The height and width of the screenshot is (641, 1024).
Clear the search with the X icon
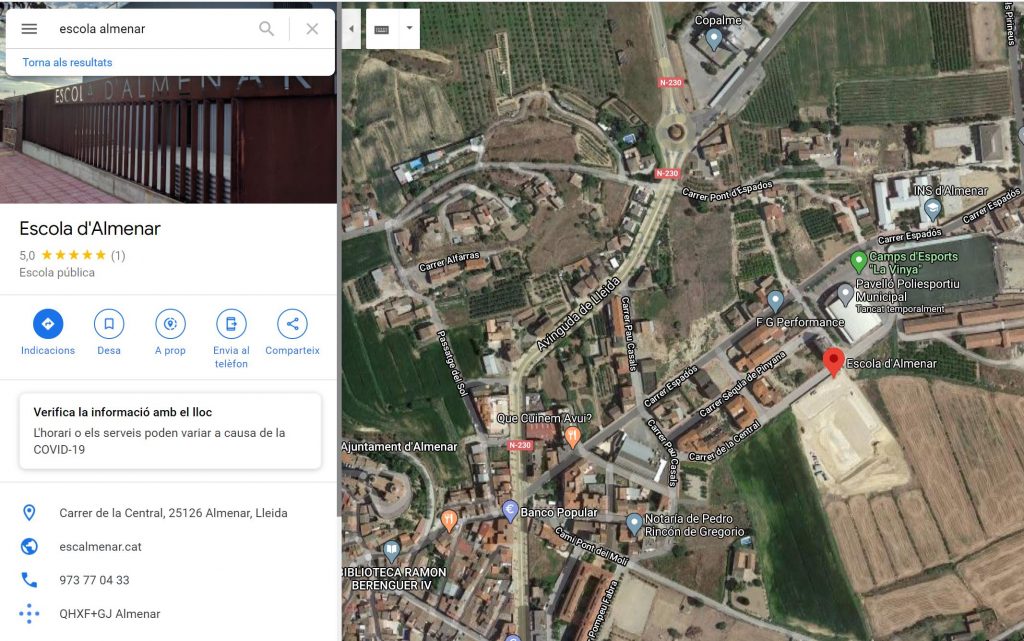coord(312,29)
